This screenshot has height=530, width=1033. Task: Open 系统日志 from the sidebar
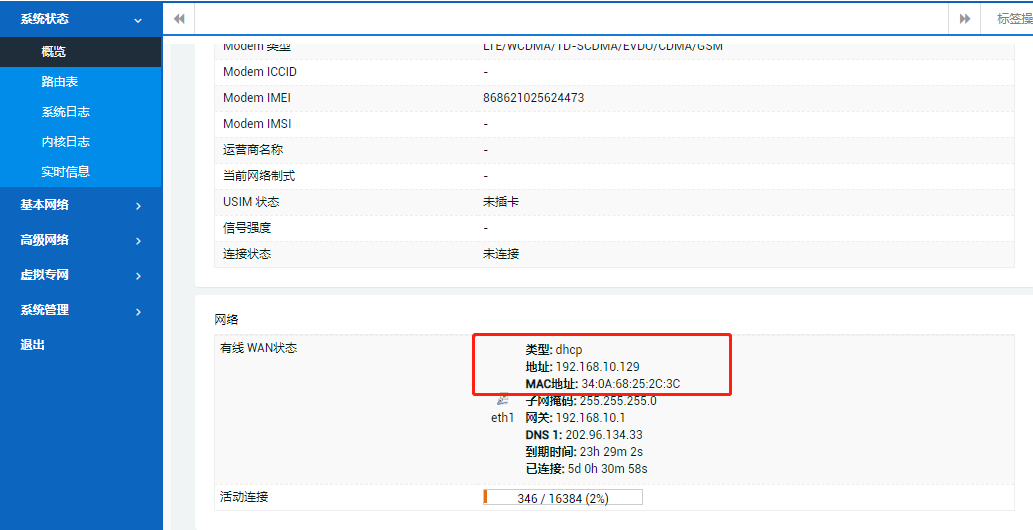pos(65,112)
